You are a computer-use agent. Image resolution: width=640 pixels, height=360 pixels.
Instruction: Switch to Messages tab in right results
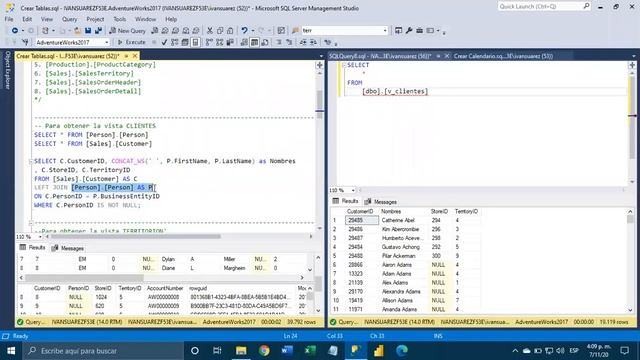381,202
